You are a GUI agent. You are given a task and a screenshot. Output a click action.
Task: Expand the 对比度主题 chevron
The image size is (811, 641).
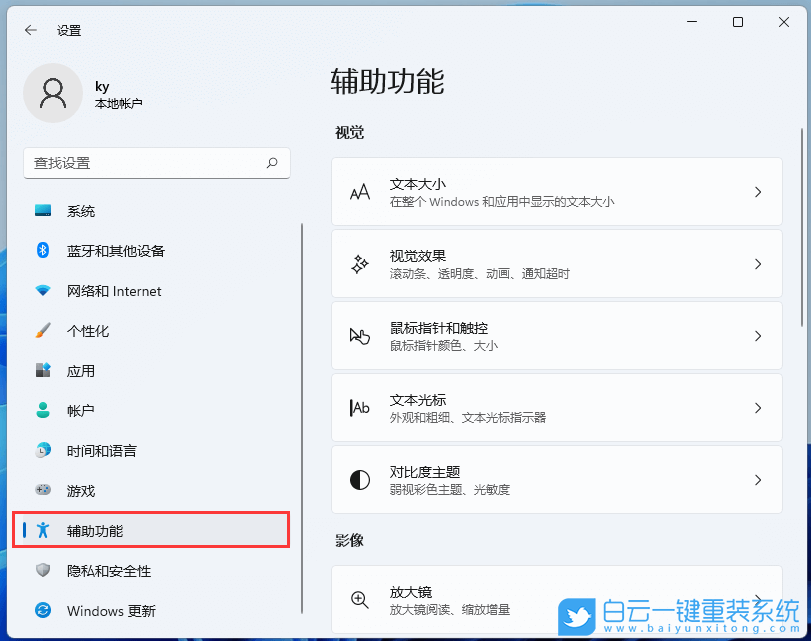click(x=757, y=478)
